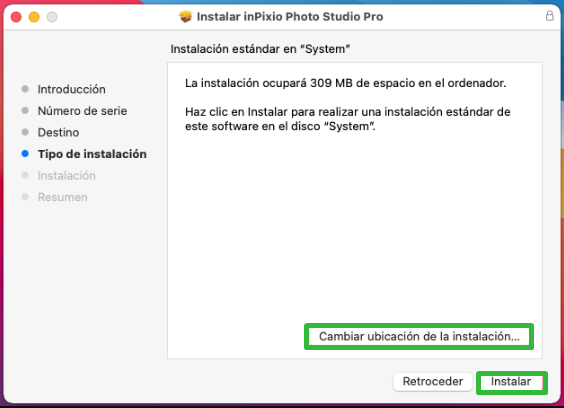Image resolution: width=564 pixels, height=408 pixels.
Task: Click the heading Instalación estándar en "System"
Action: click(260, 49)
